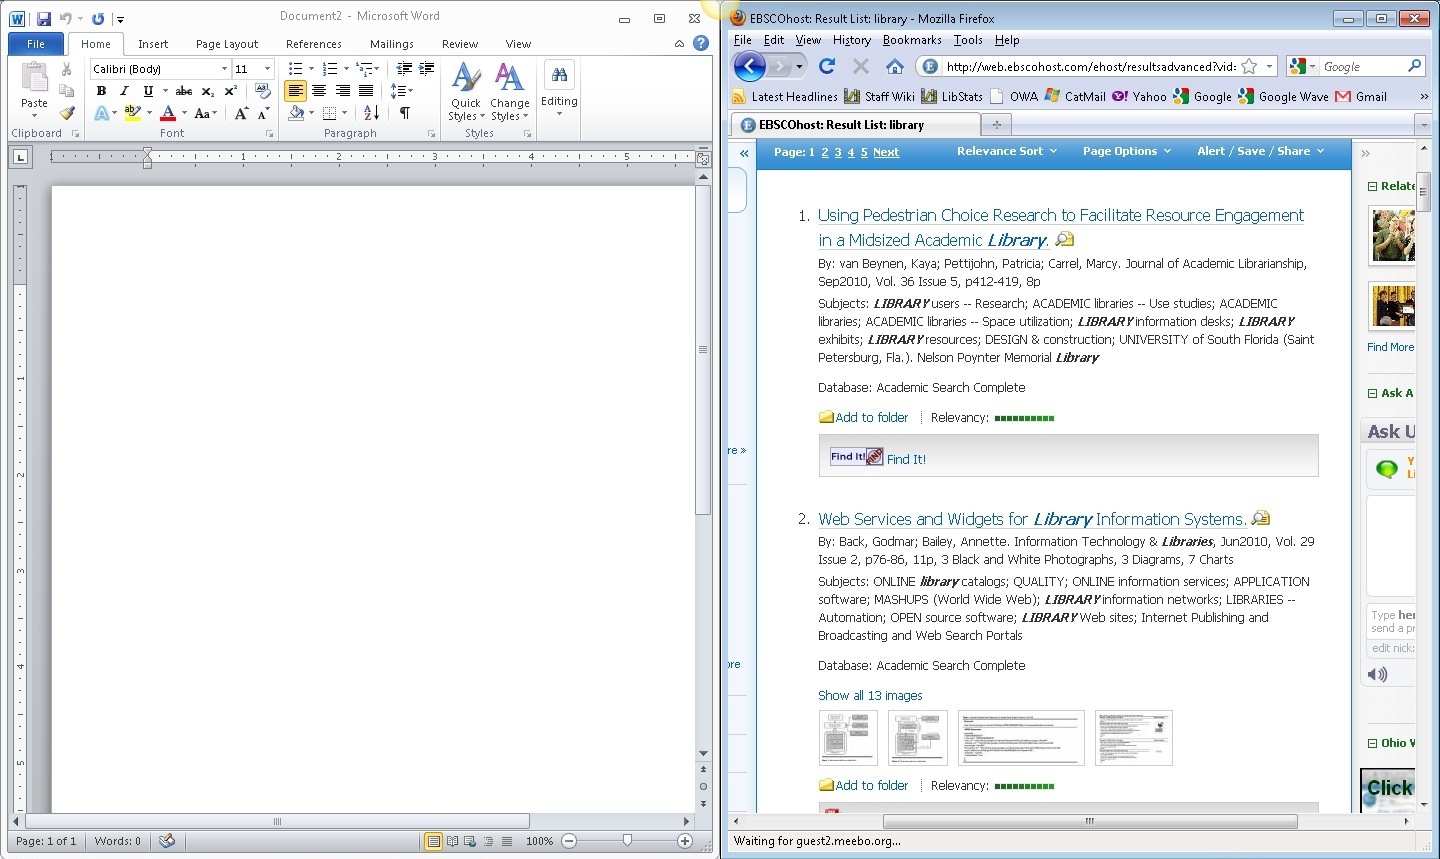Switch to the Insert tab
This screenshot has width=1440, height=859.
click(153, 44)
